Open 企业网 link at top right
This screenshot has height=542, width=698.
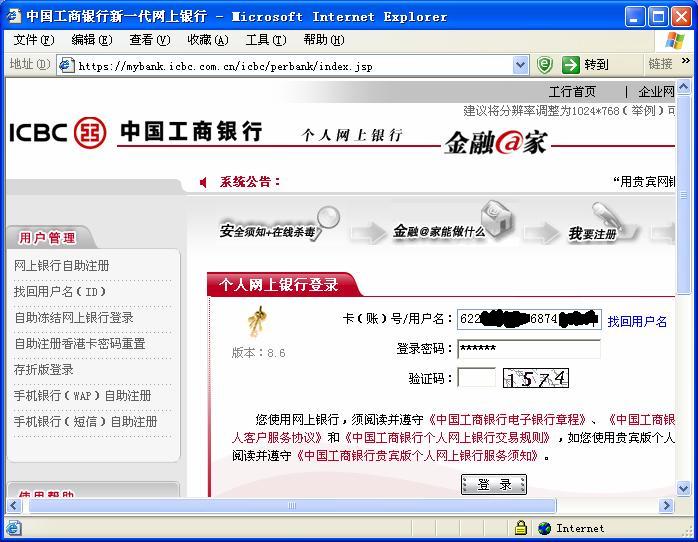tap(656, 92)
